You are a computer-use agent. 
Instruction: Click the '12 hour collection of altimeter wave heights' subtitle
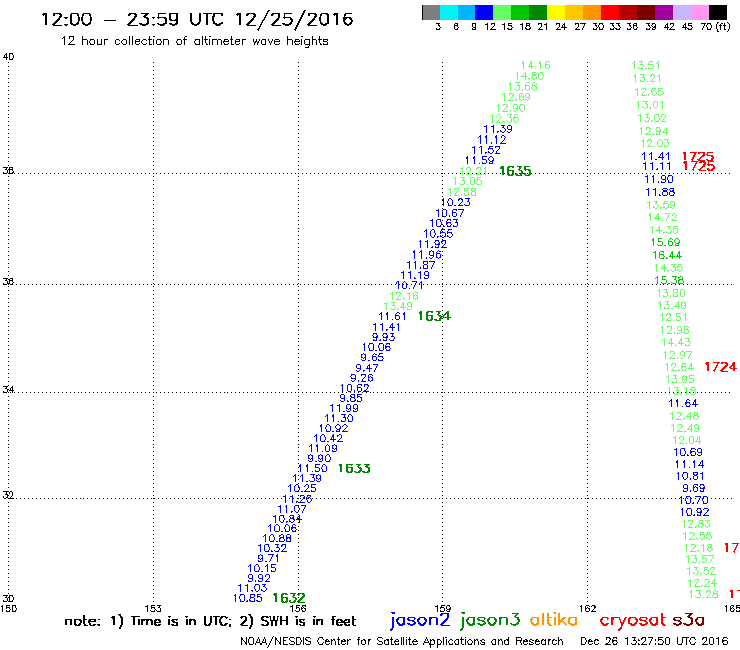tap(194, 41)
